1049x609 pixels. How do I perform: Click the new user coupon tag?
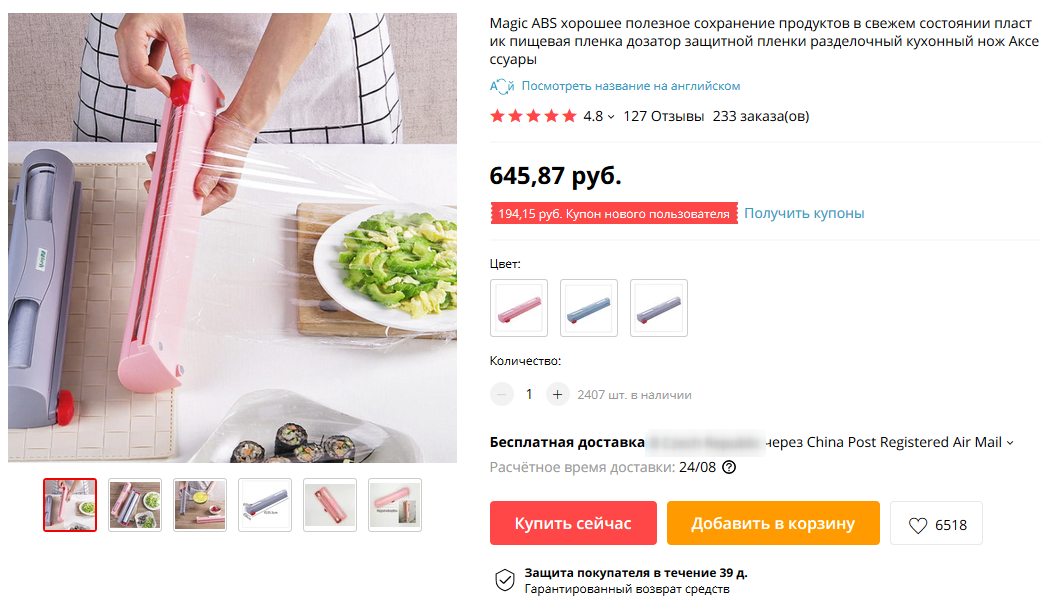613,214
